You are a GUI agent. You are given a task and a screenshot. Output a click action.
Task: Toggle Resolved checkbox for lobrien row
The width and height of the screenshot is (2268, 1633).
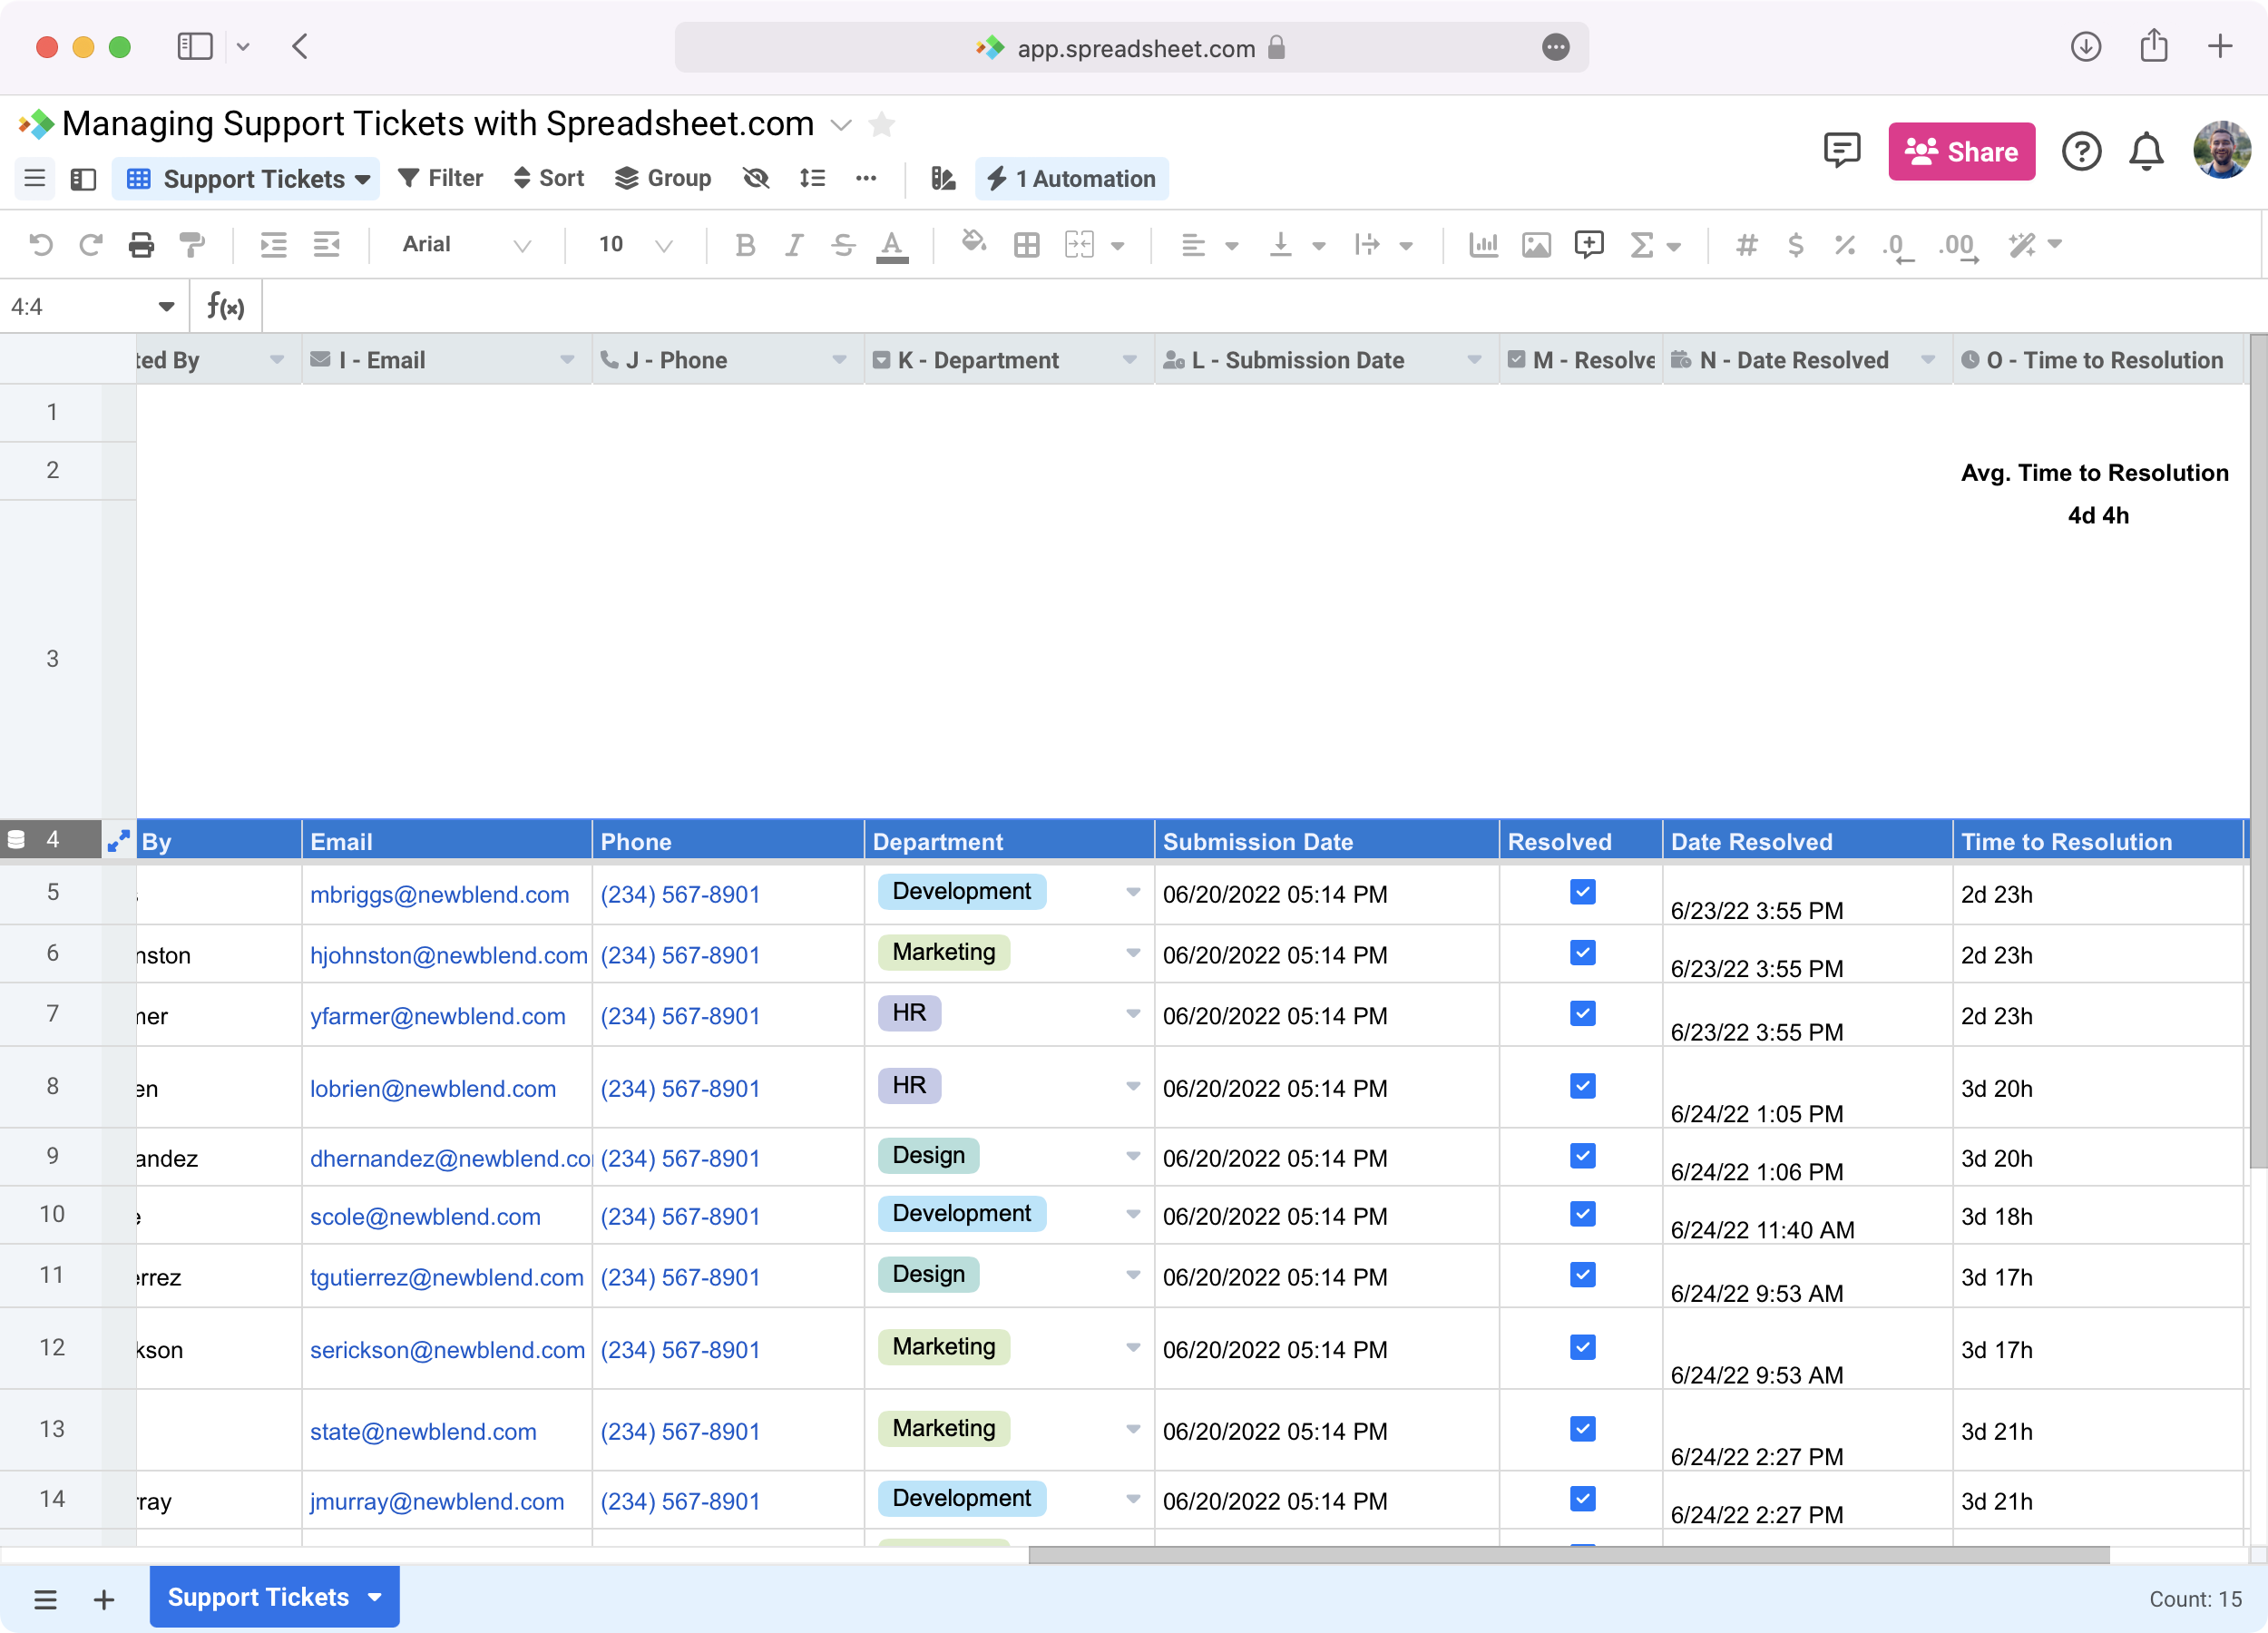point(1582,1086)
